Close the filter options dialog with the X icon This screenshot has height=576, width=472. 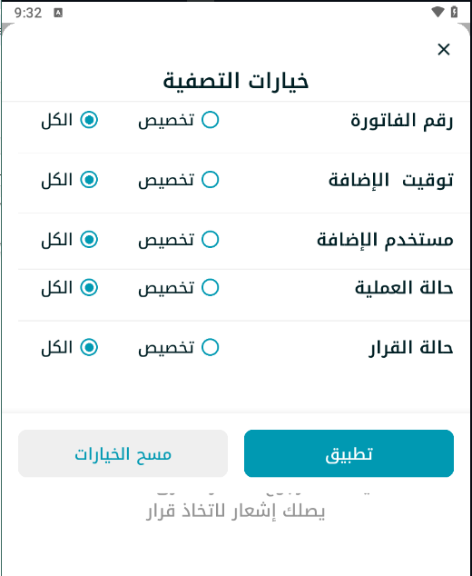click(444, 49)
